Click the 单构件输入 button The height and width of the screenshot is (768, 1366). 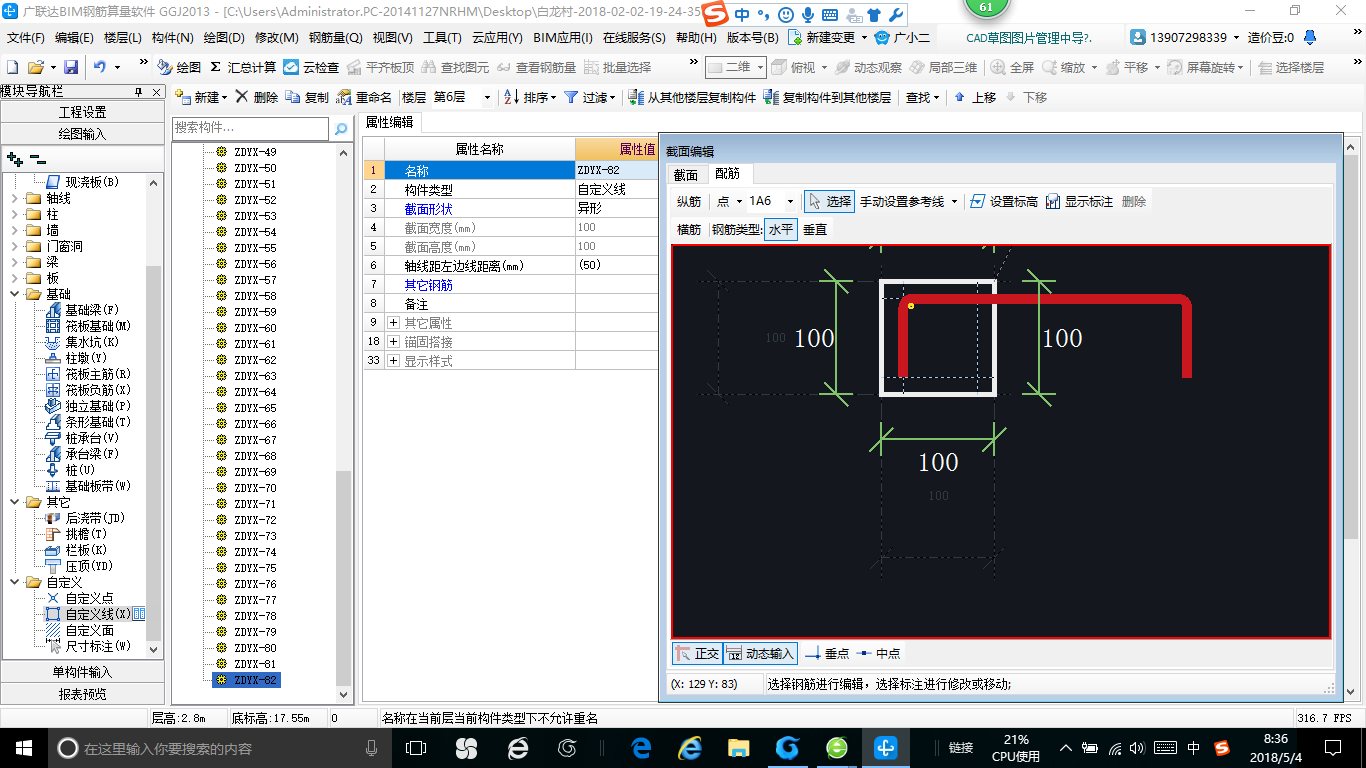point(82,672)
